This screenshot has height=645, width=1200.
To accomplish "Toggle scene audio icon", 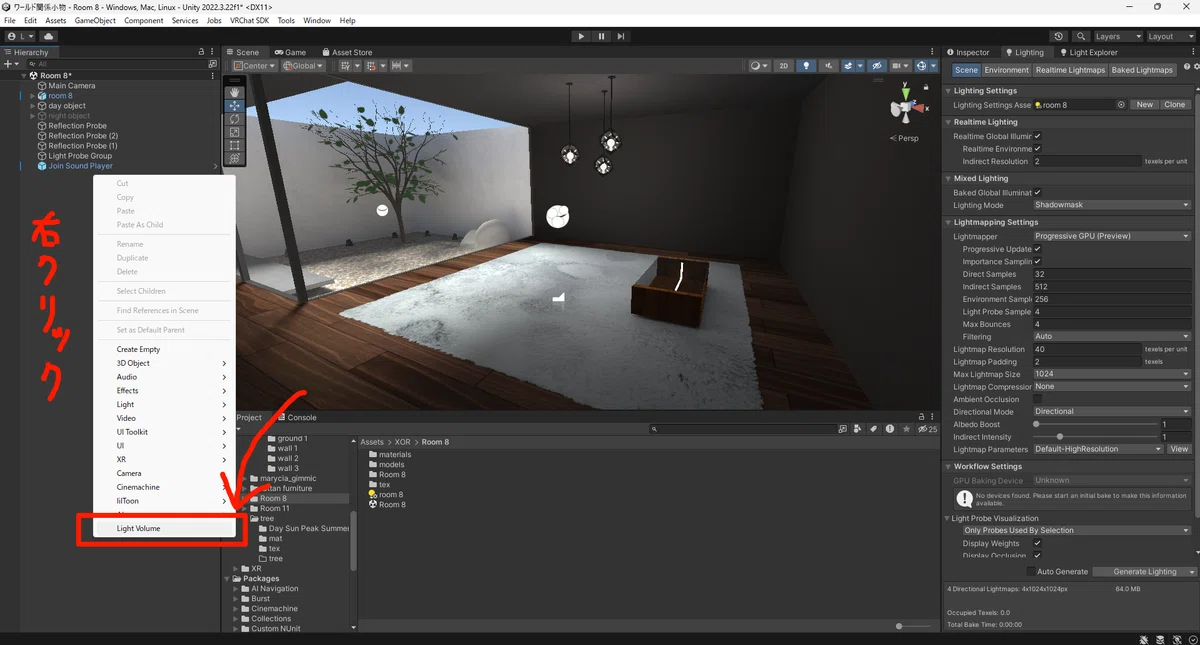I will point(828,66).
